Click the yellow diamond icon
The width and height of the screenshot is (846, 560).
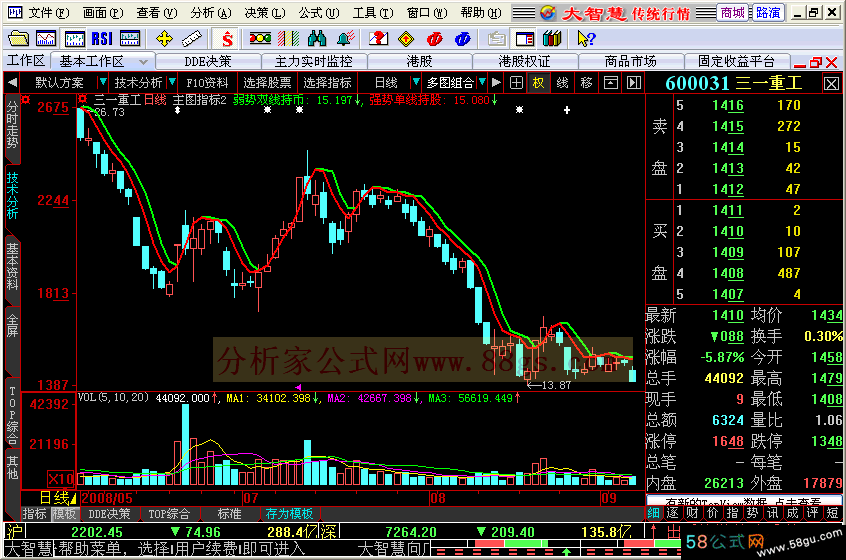[406, 39]
